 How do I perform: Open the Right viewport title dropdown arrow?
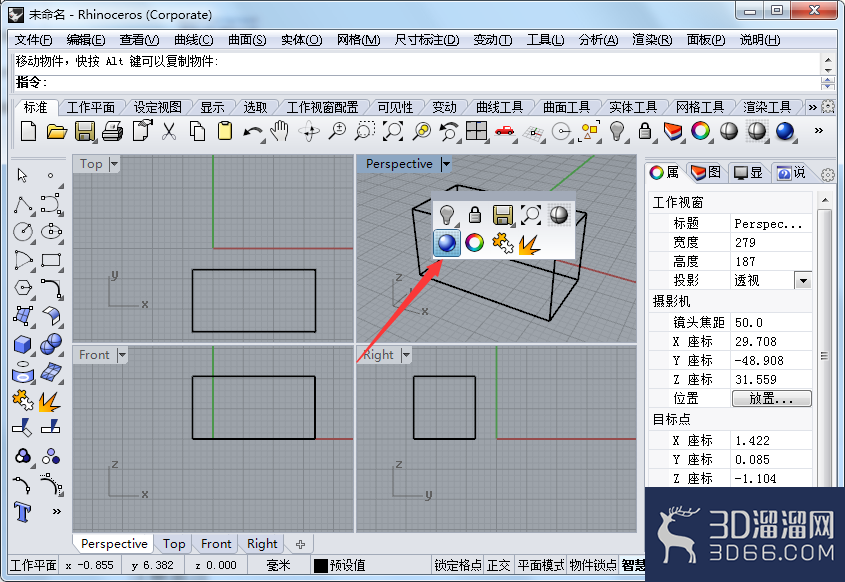click(x=406, y=355)
